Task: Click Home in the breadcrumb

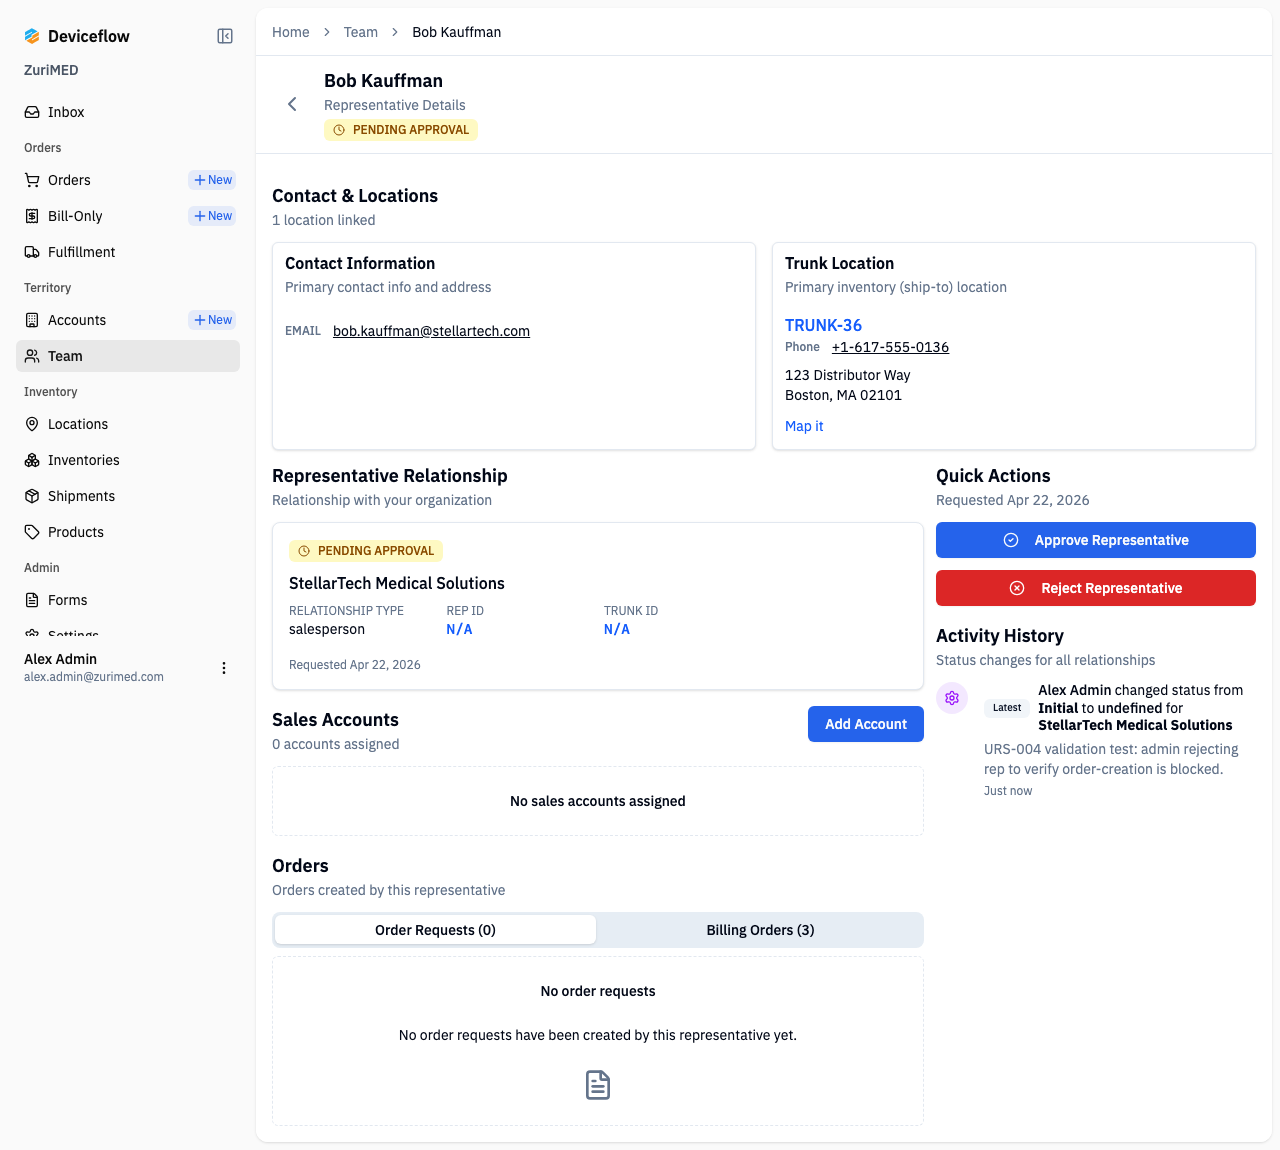Action: 291,32
